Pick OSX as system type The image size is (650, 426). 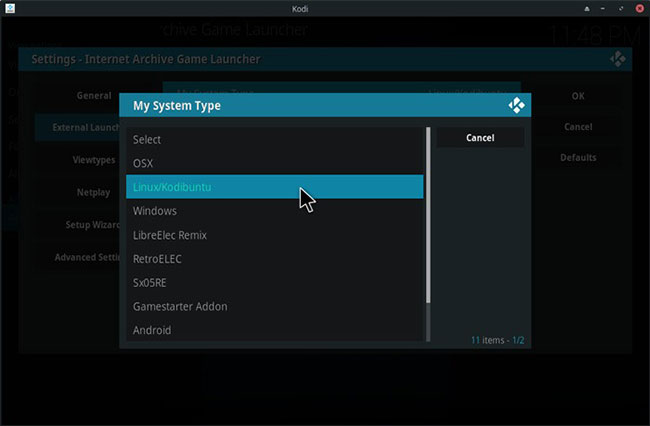[274, 163]
